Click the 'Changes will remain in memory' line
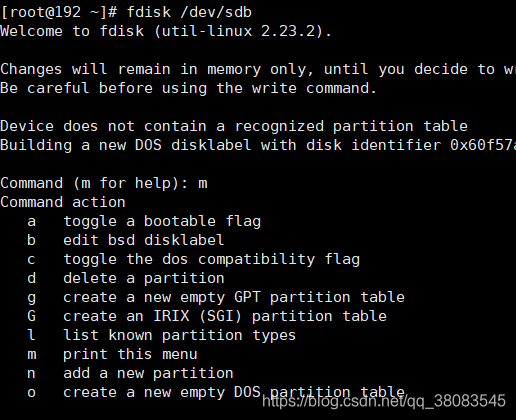This screenshot has height=420, width=516. (x=258, y=69)
